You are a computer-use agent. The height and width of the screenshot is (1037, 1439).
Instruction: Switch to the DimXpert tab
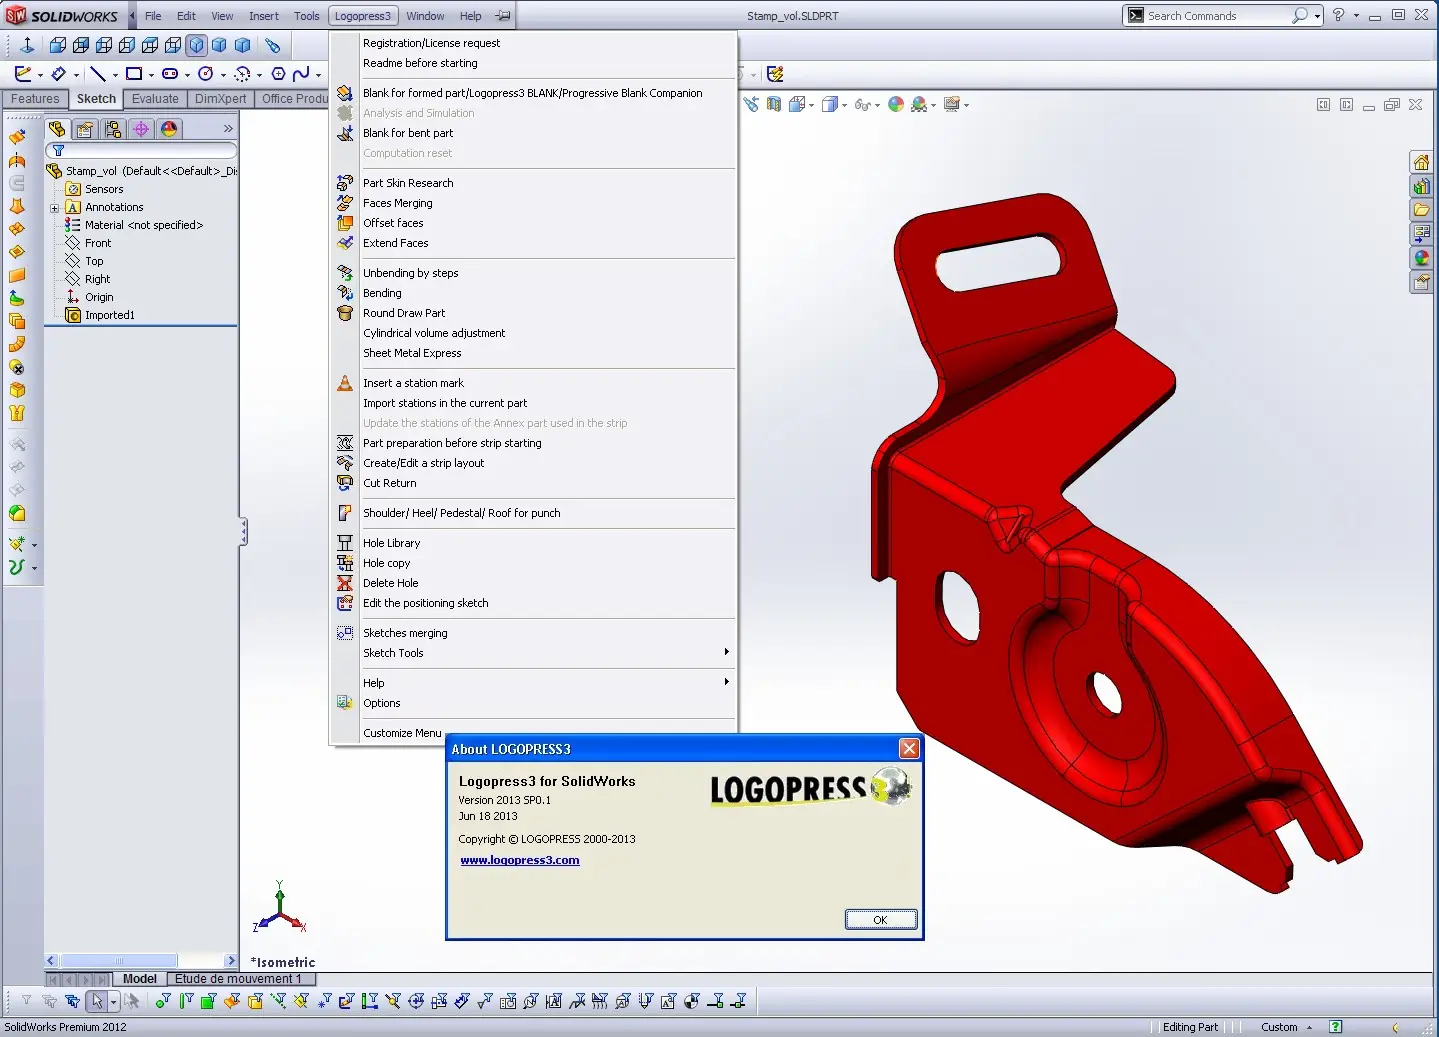pos(220,99)
